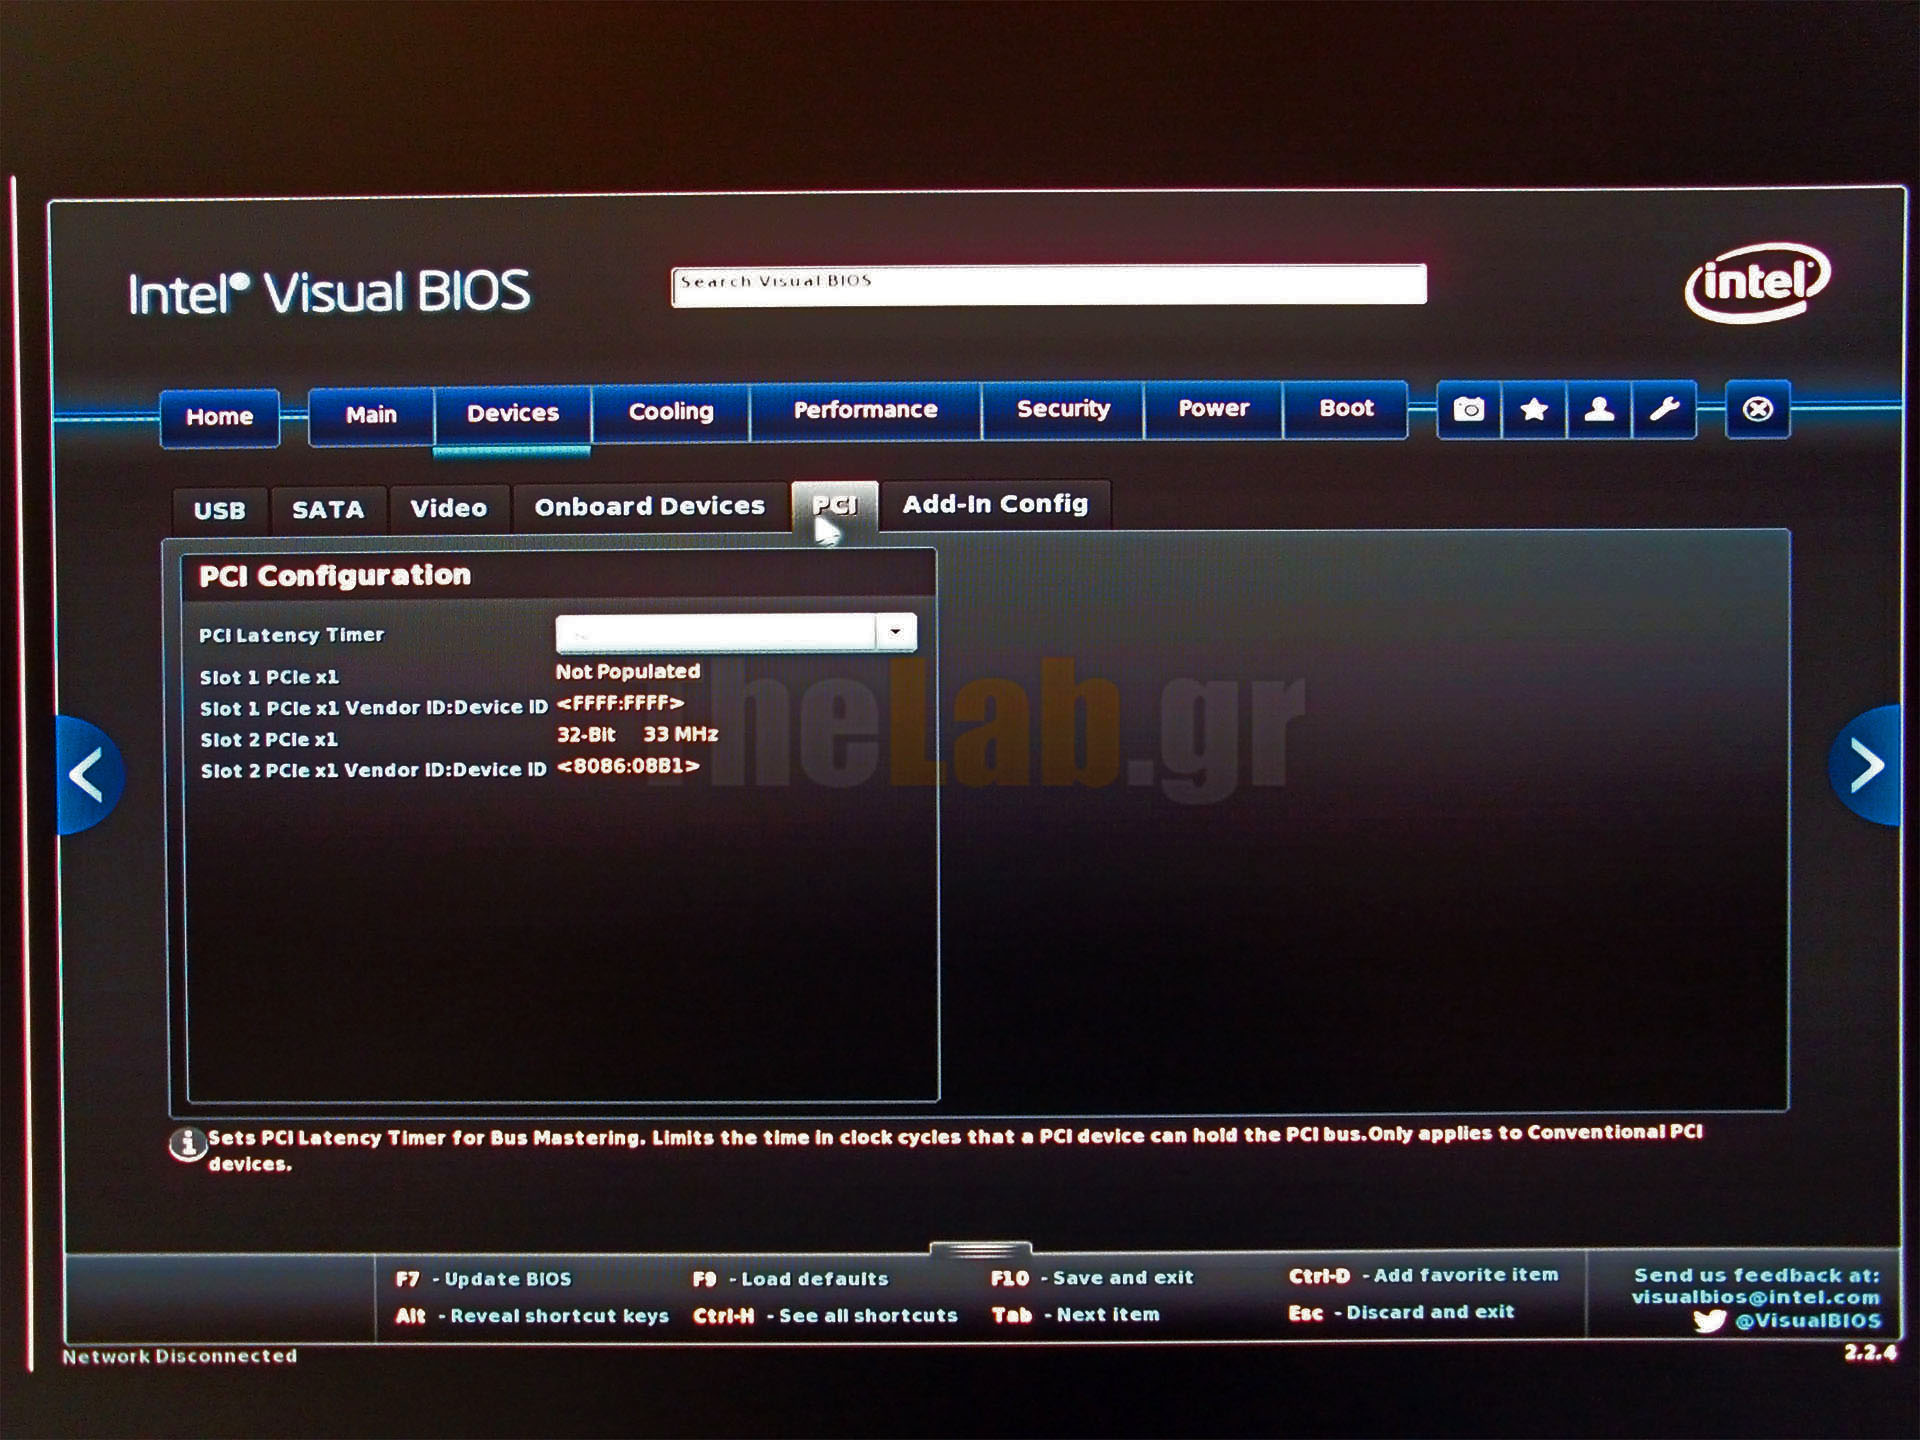Click the Home button
This screenshot has width=1920, height=1440.
pyautogui.click(x=219, y=417)
